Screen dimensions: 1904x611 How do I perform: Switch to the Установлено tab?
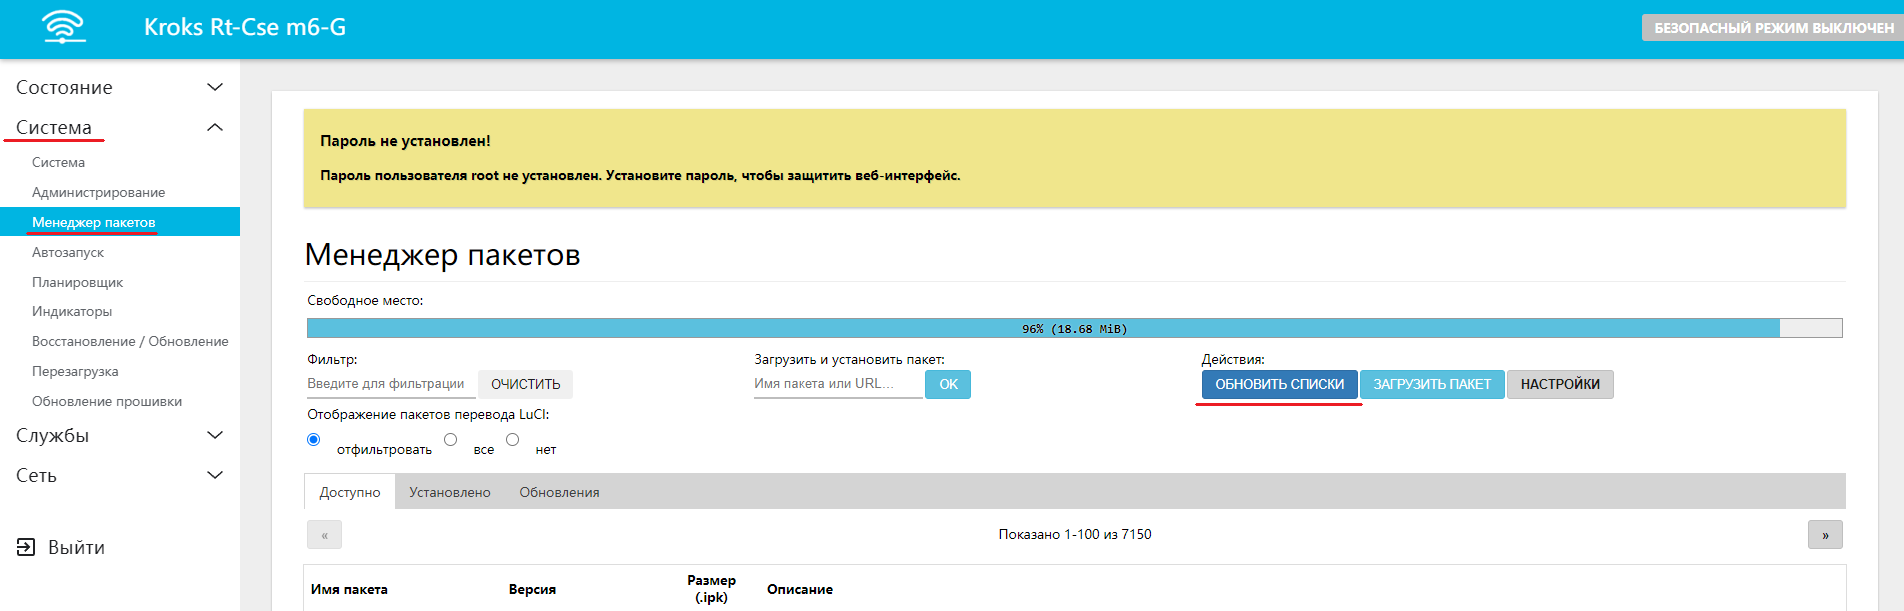point(450,492)
